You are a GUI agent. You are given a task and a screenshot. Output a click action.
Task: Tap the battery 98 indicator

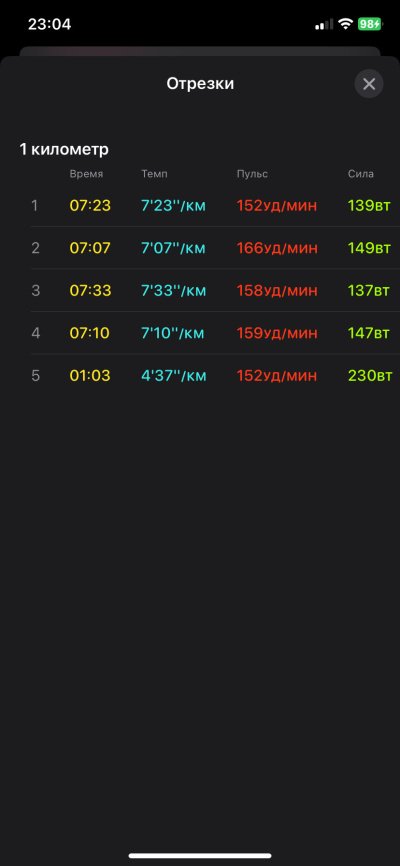pos(370,24)
